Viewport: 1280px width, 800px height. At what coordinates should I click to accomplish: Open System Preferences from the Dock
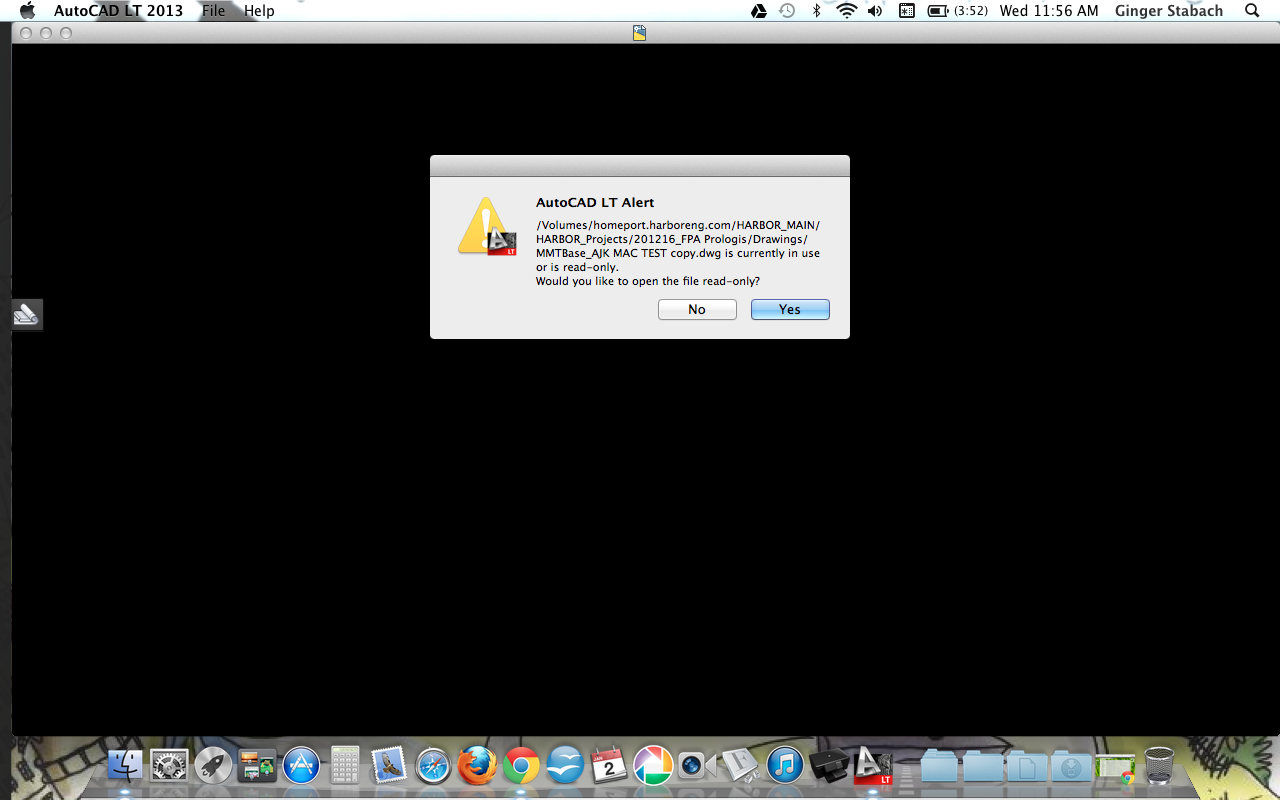pyautogui.click(x=170, y=766)
